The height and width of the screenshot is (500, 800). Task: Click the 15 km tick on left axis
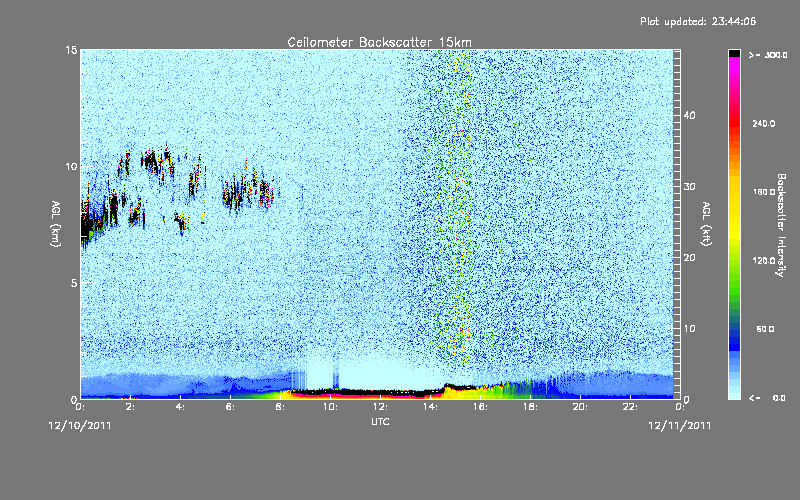[x=71, y=50]
